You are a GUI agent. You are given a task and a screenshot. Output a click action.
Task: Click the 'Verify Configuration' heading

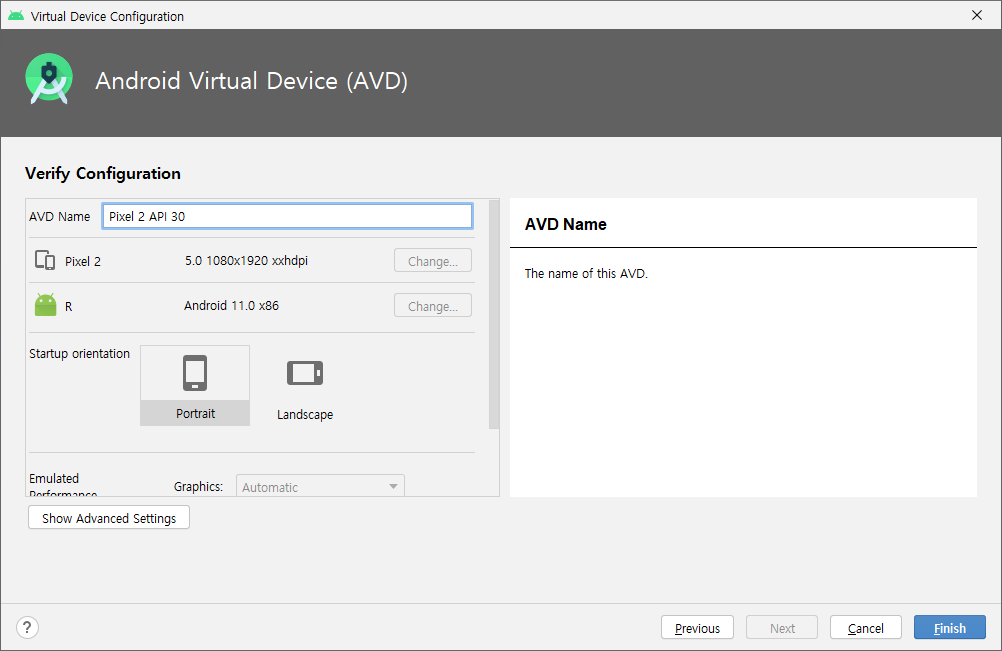(x=103, y=173)
